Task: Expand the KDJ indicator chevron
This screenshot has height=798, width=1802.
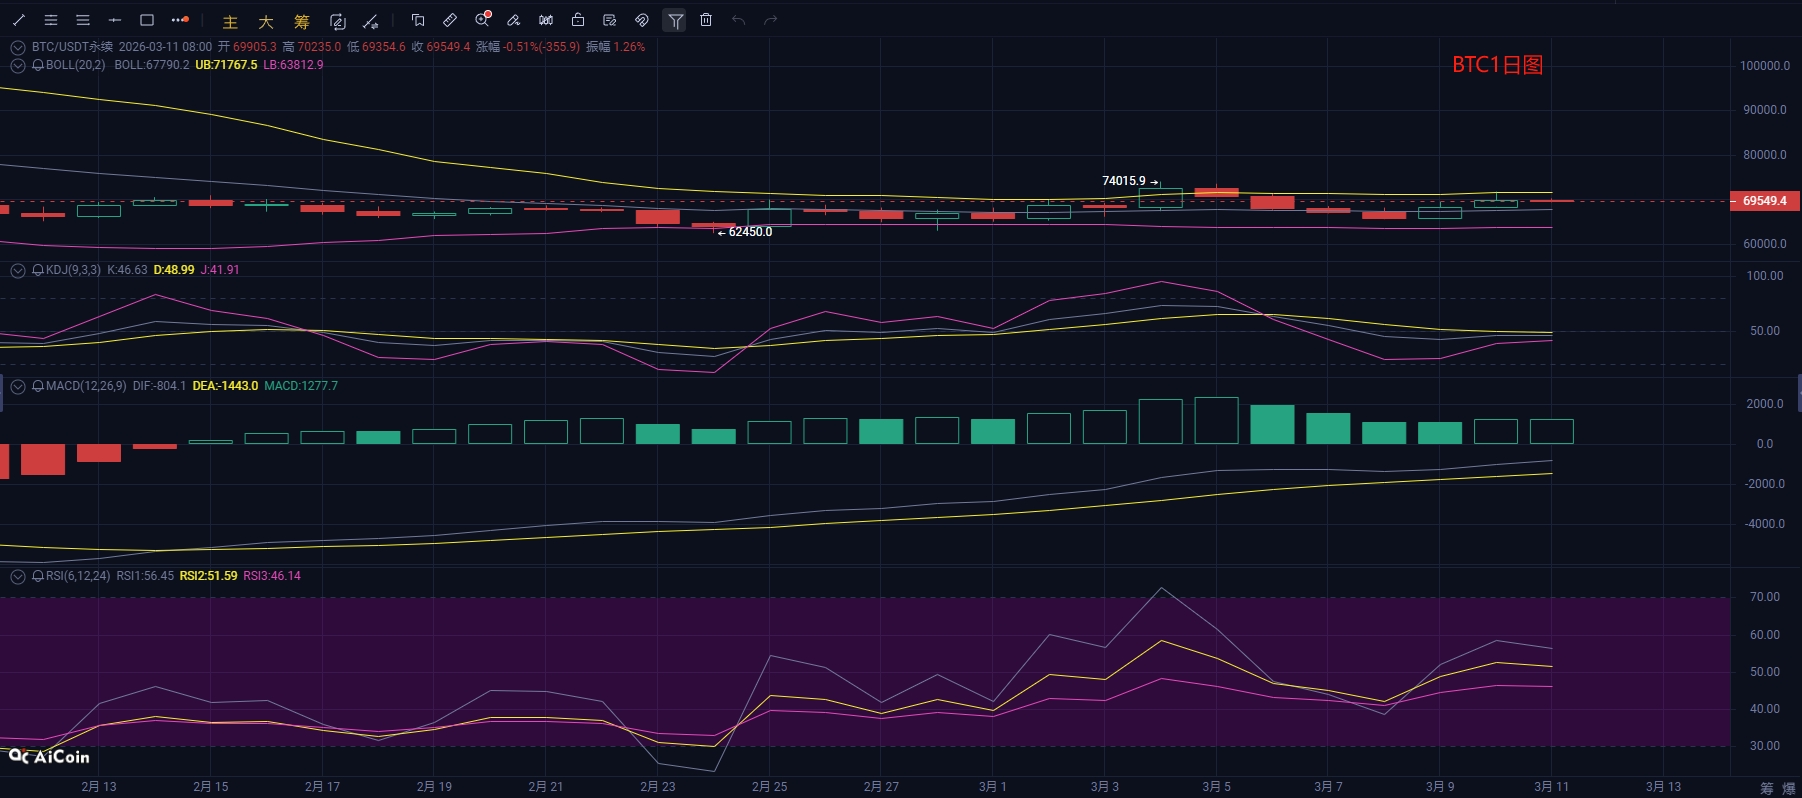Action: tap(17, 270)
